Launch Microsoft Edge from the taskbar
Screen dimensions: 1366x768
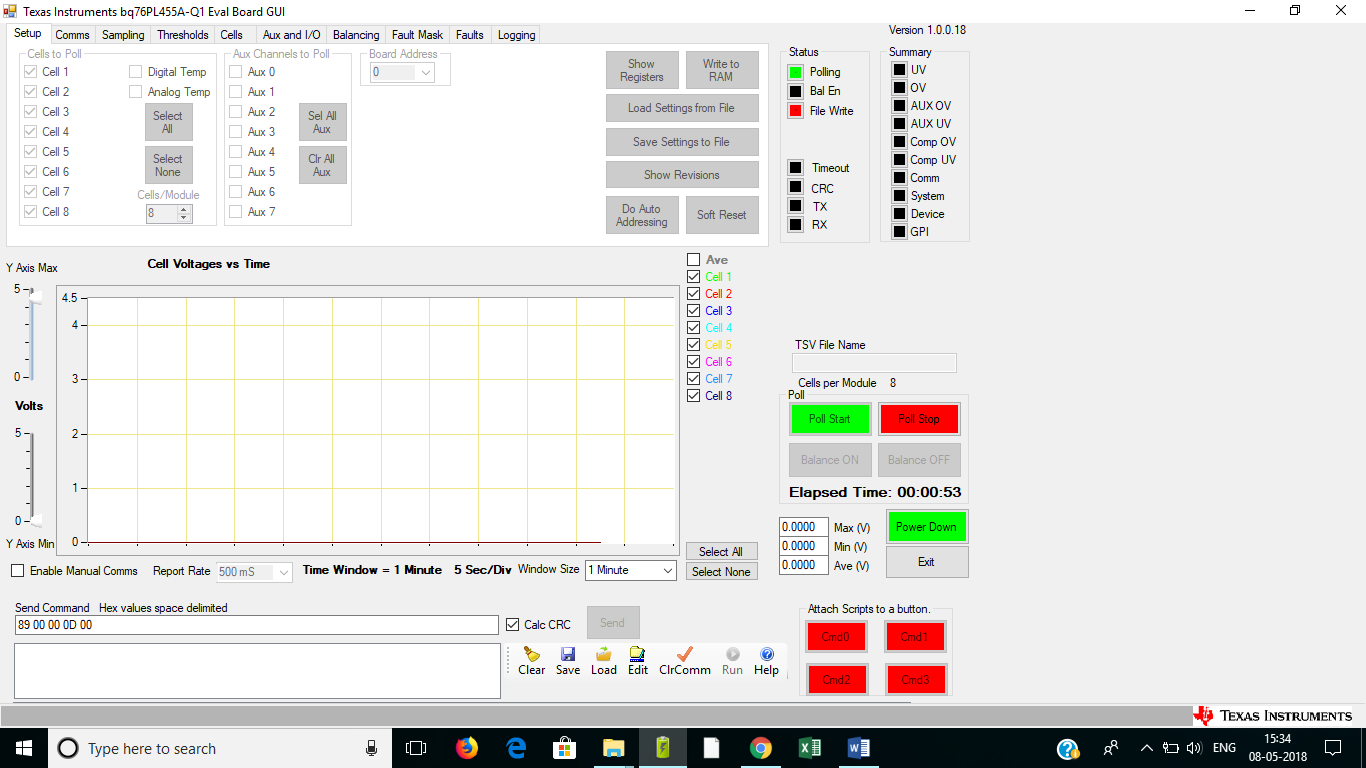516,748
